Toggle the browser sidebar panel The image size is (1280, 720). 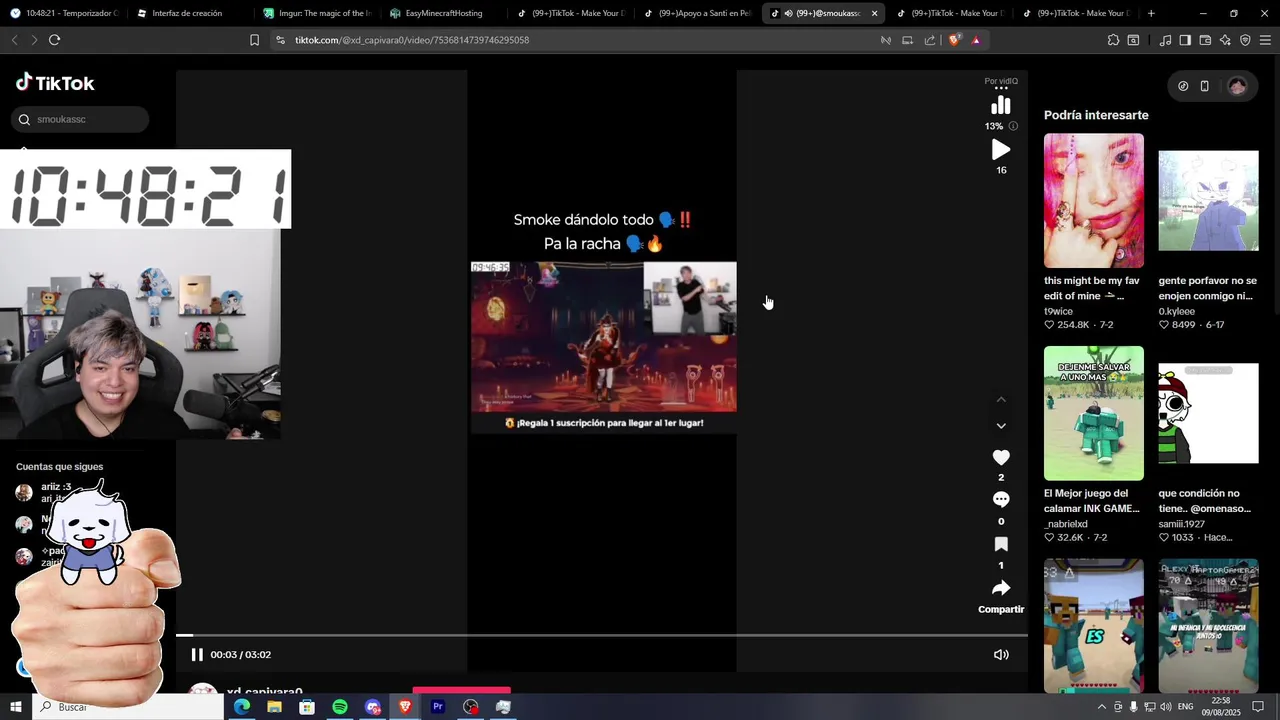1185,40
